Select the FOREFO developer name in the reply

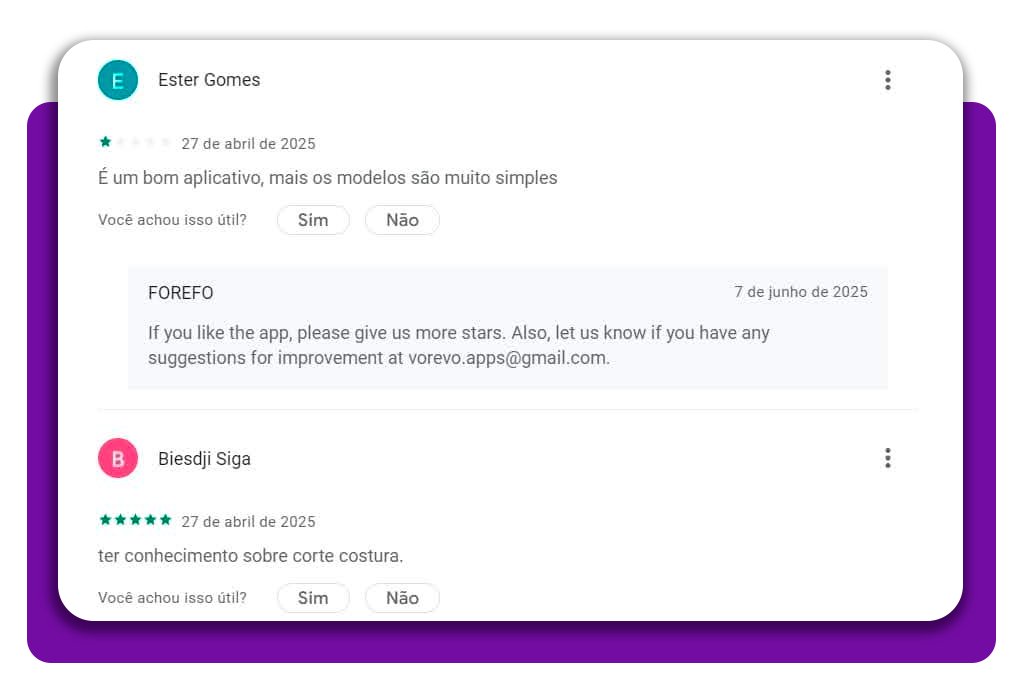coord(181,293)
